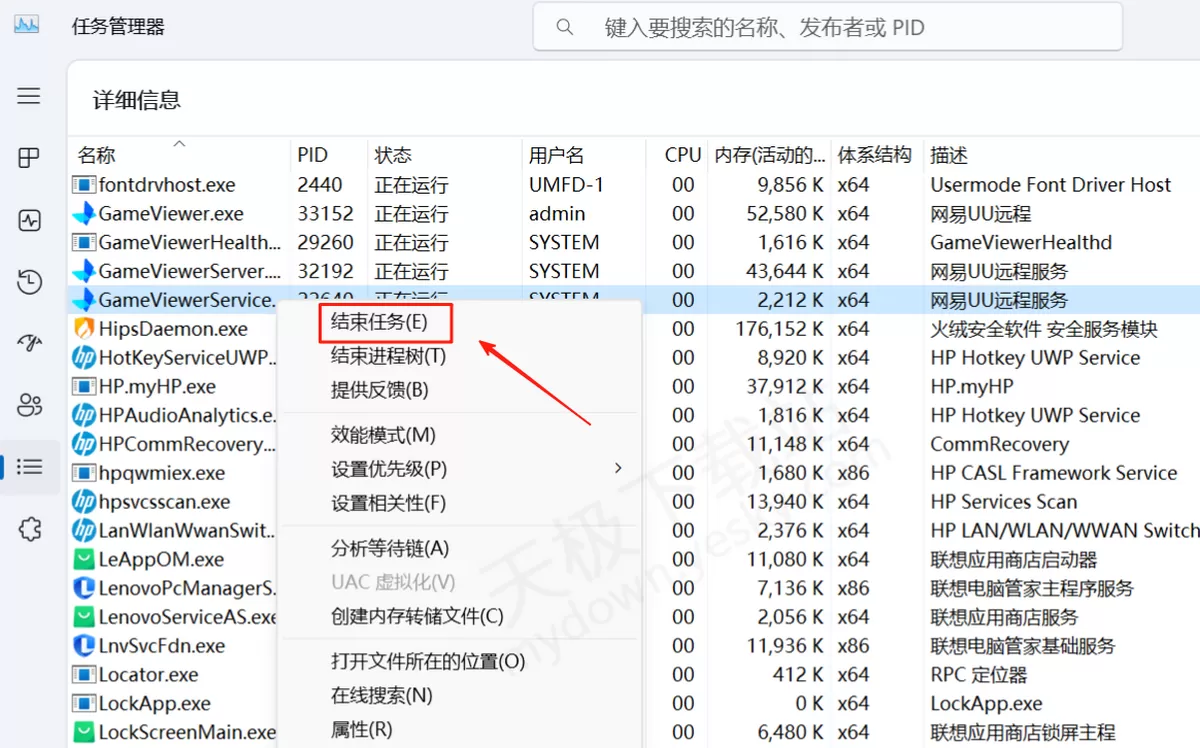Select 创建内存转储文件(C) menu entry
The image size is (1200, 748).
(417, 616)
